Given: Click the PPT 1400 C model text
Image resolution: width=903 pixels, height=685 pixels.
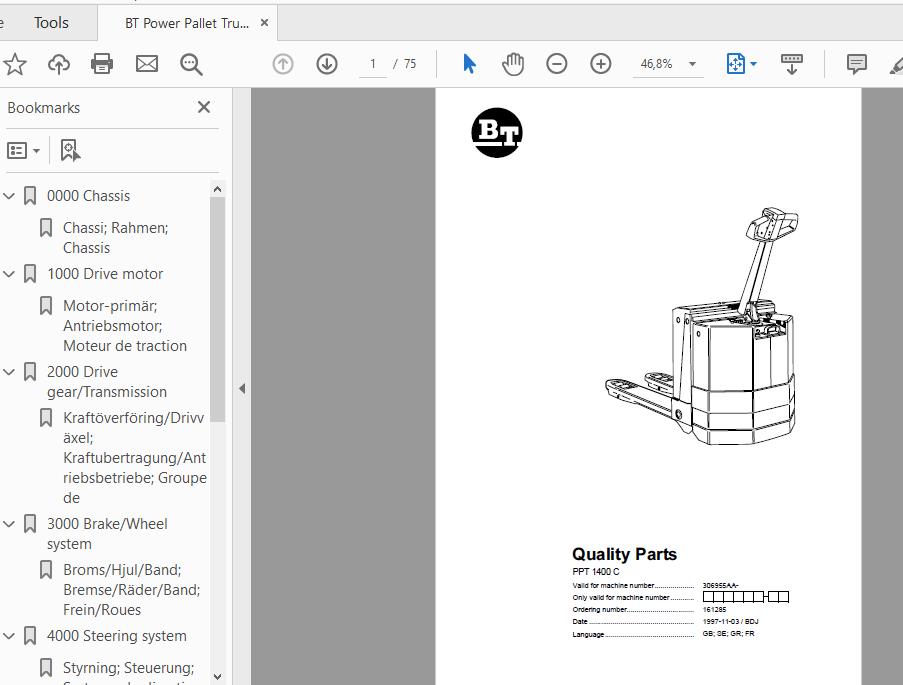Looking at the screenshot, I should [x=595, y=572].
